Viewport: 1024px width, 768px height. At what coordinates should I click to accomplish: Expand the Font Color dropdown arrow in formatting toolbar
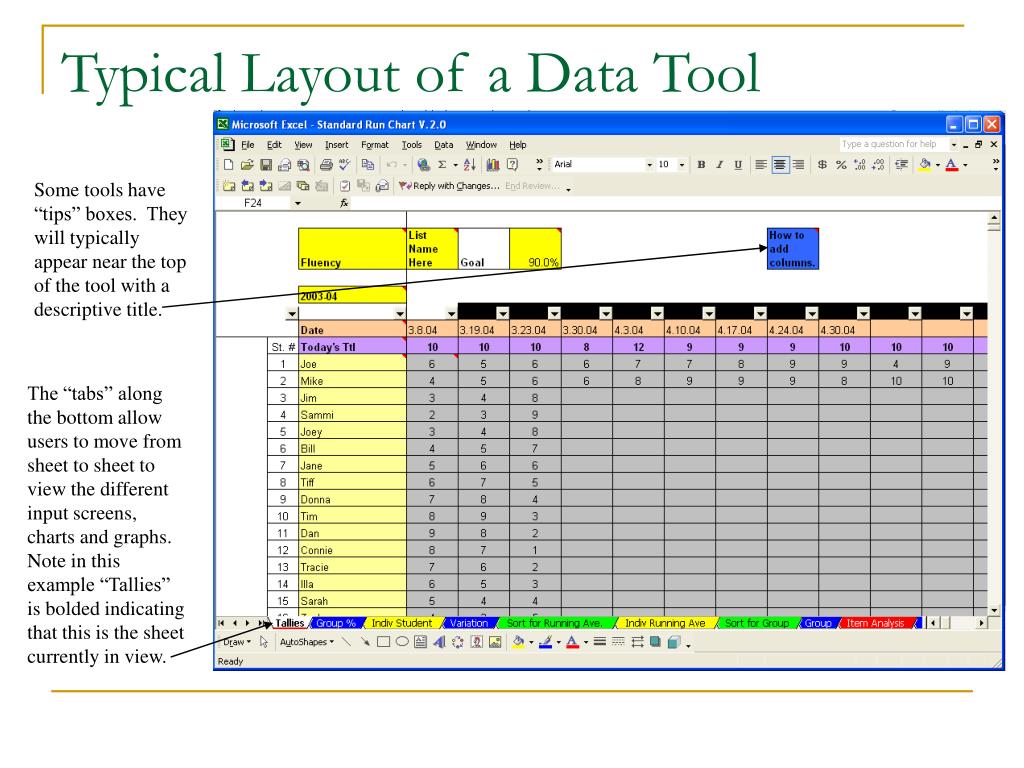pos(965,165)
